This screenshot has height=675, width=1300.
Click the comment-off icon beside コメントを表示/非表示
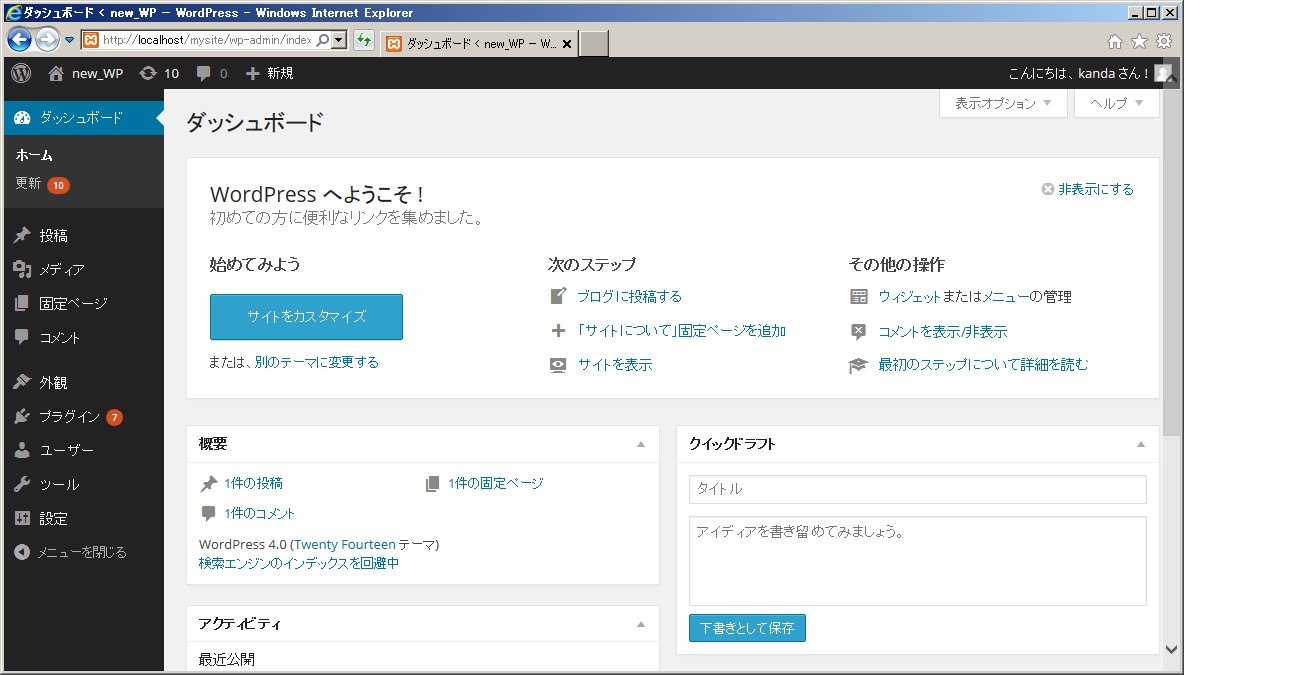pos(858,331)
